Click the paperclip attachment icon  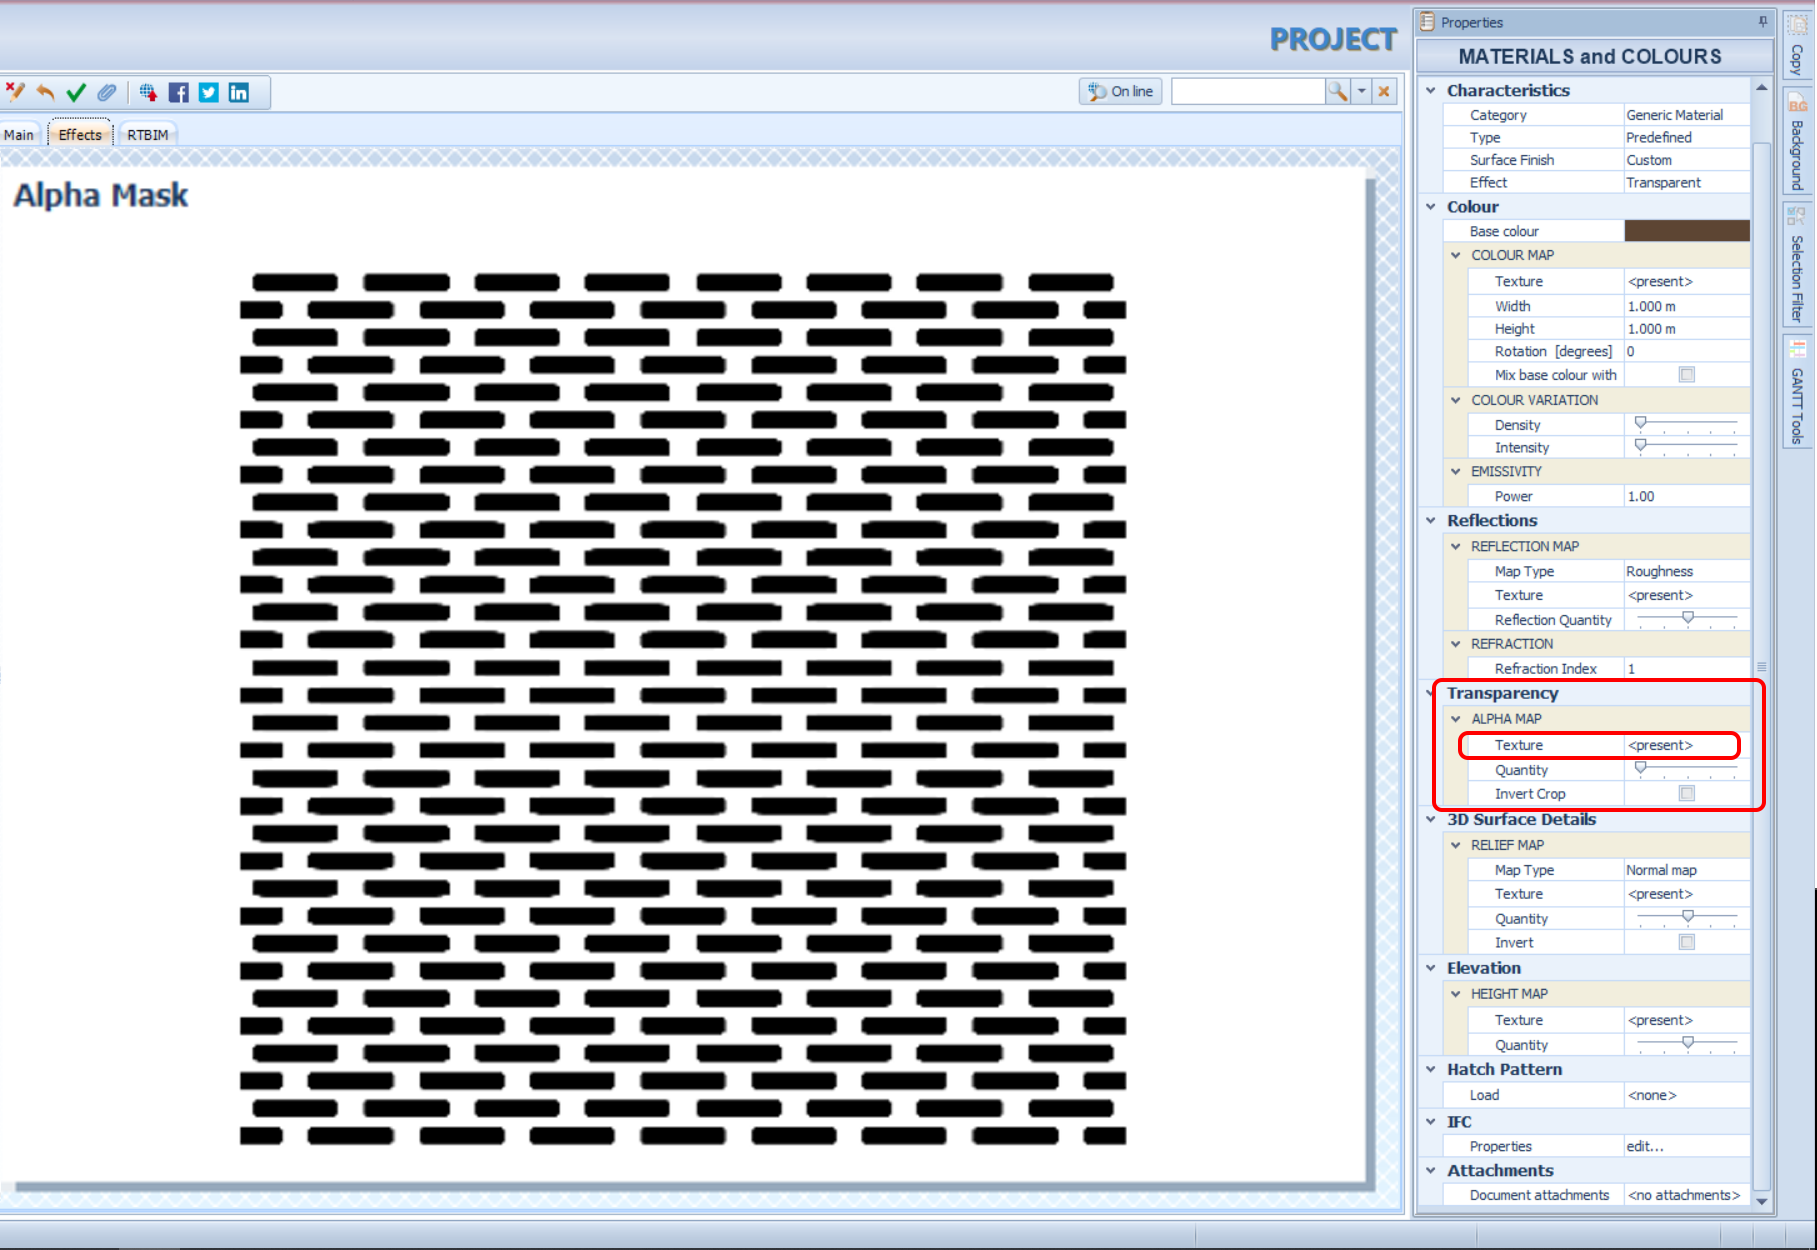107,92
